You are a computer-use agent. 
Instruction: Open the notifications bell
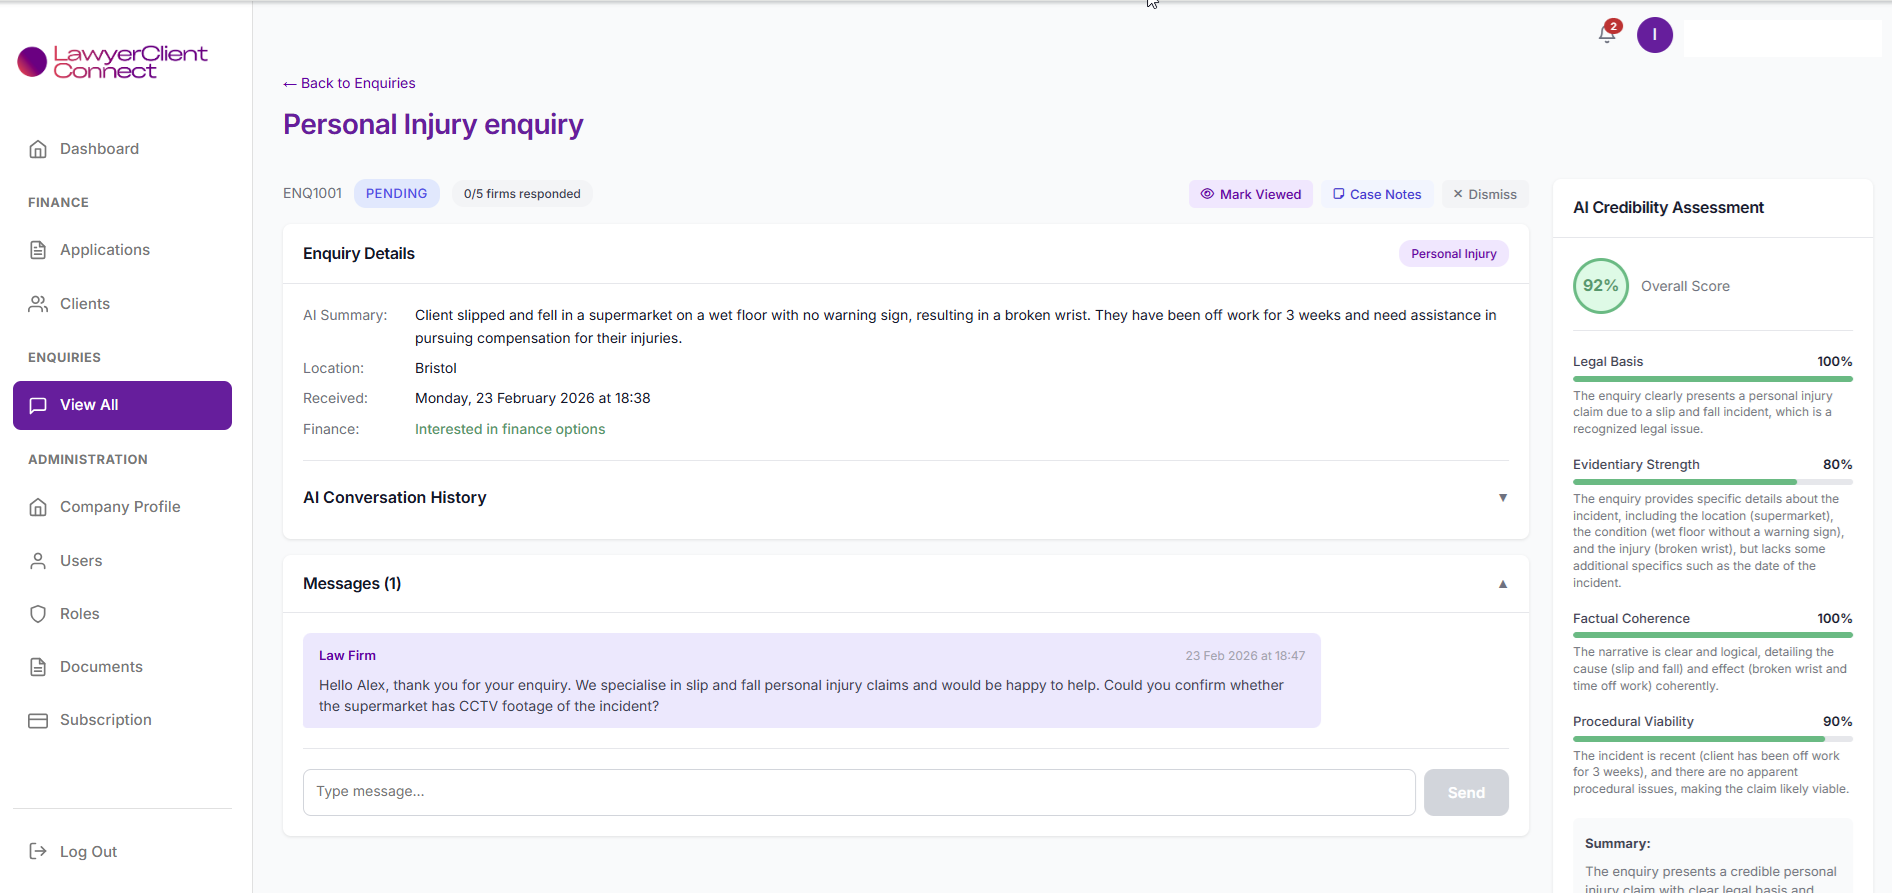click(x=1607, y=34)
